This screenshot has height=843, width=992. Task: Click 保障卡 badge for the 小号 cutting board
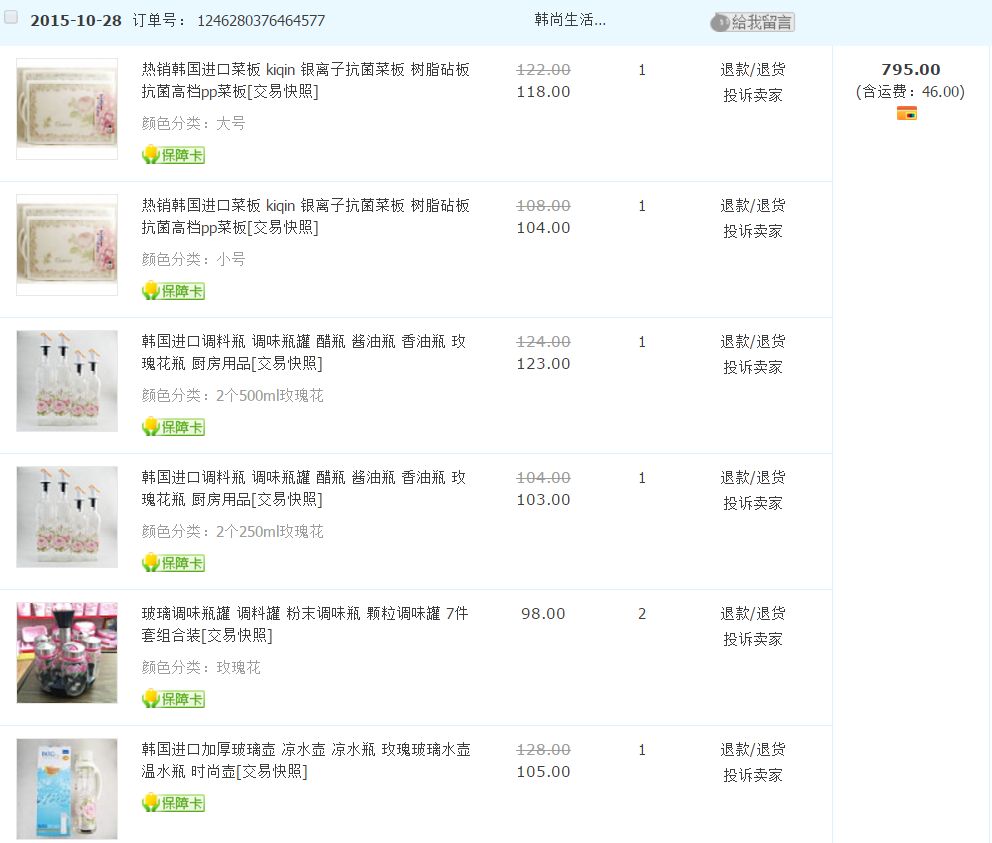tap(173, 291)
